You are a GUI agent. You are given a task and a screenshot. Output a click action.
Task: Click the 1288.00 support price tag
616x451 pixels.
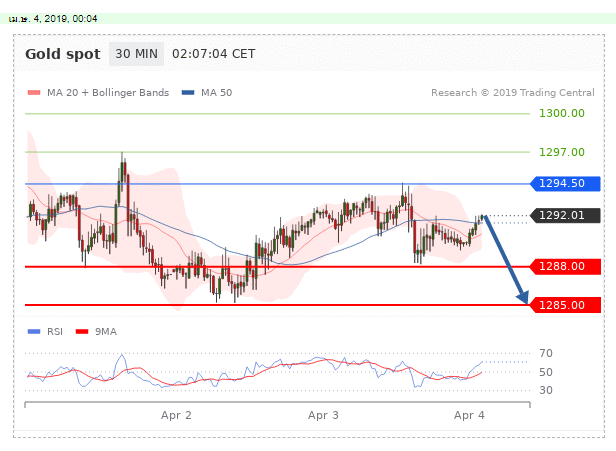565,266
